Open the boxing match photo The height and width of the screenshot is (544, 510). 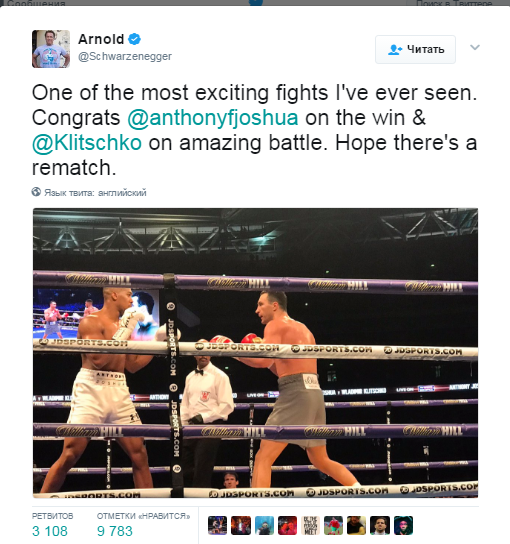coord(255,353)
